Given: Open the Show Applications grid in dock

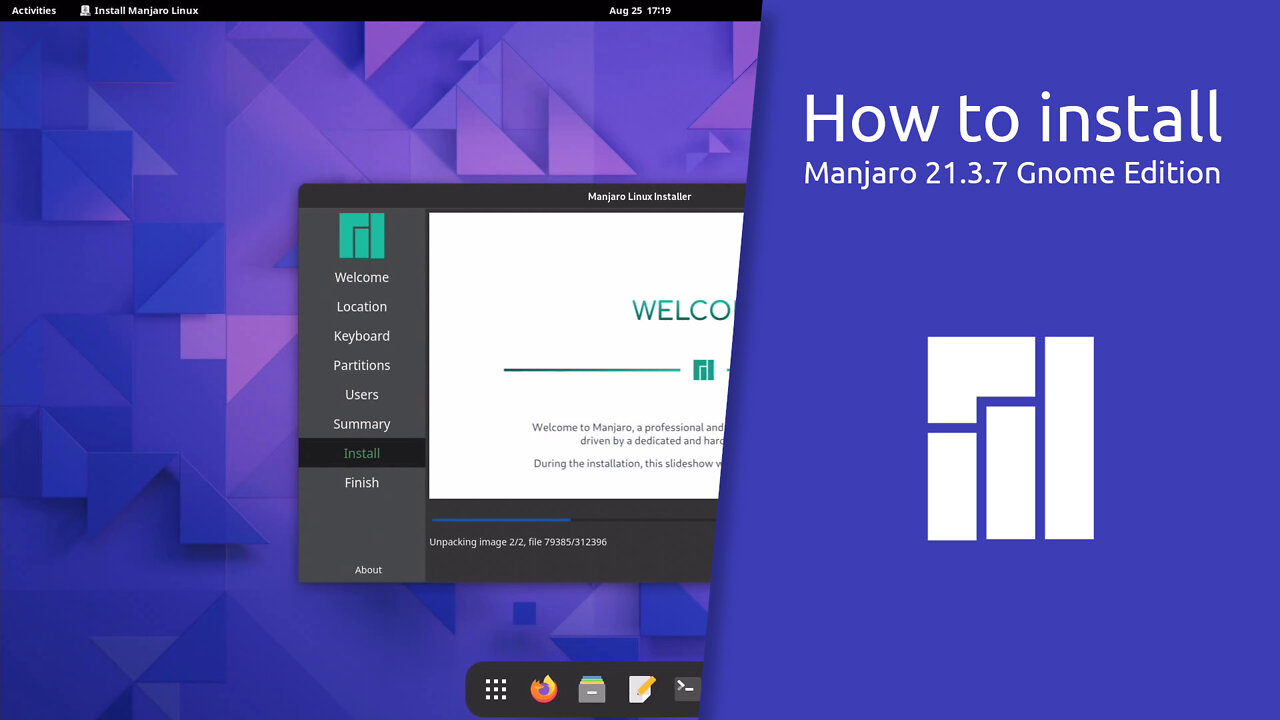Looking at the screenshot, I should (496, 689).
